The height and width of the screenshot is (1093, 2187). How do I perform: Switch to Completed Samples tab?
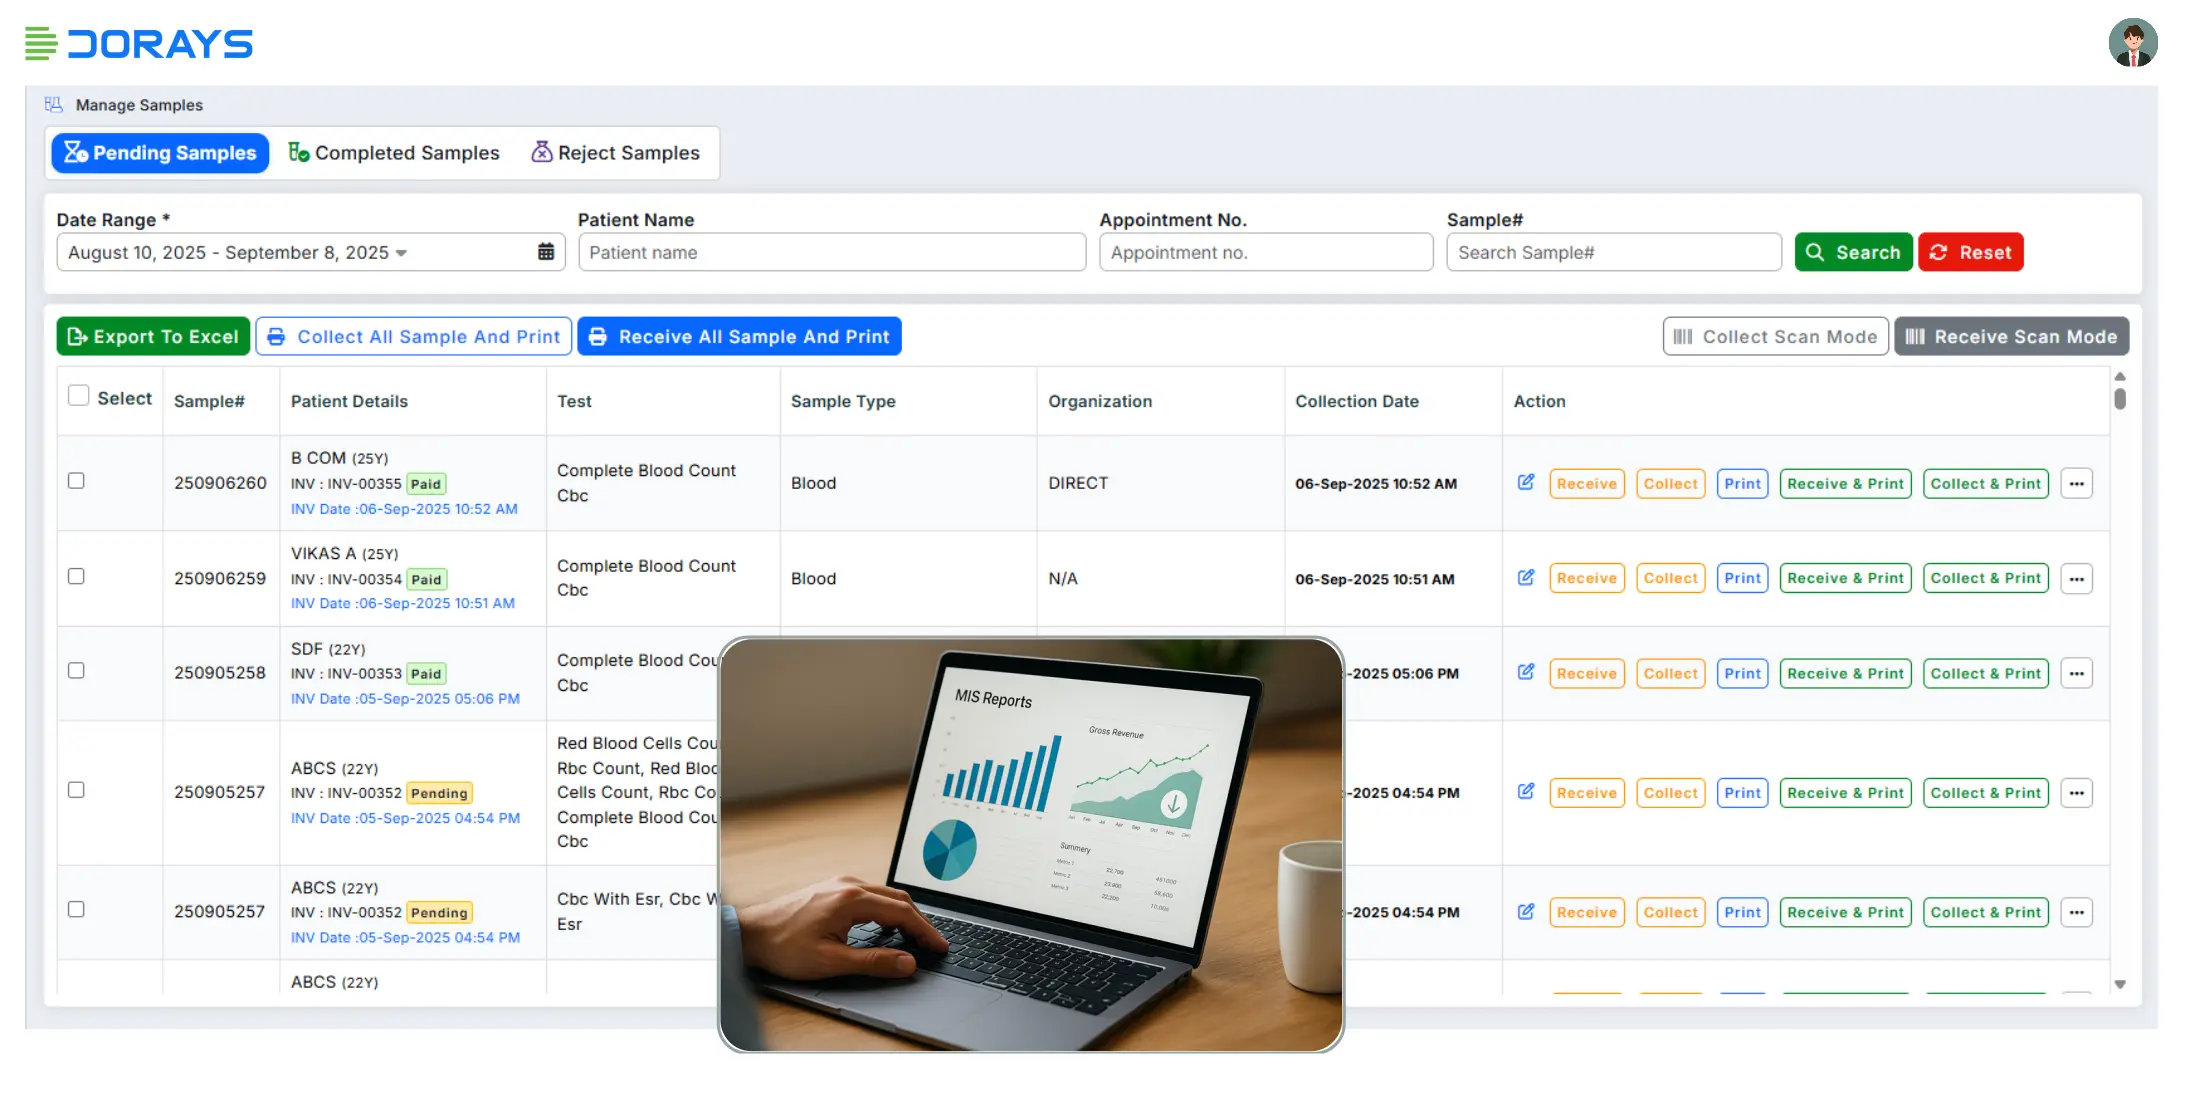coord(394,153)
